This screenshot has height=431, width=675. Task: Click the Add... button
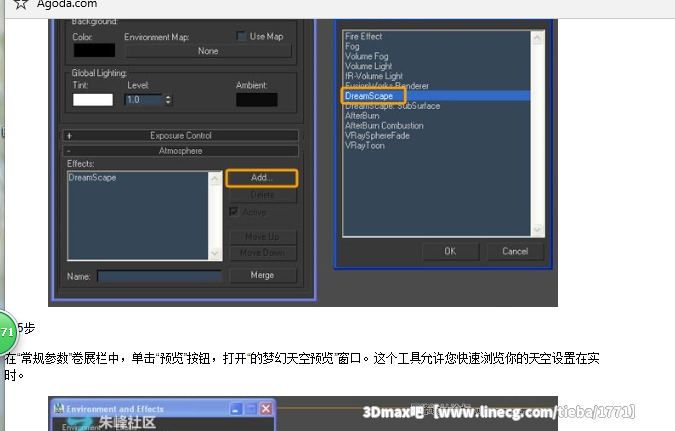(262, 178)
